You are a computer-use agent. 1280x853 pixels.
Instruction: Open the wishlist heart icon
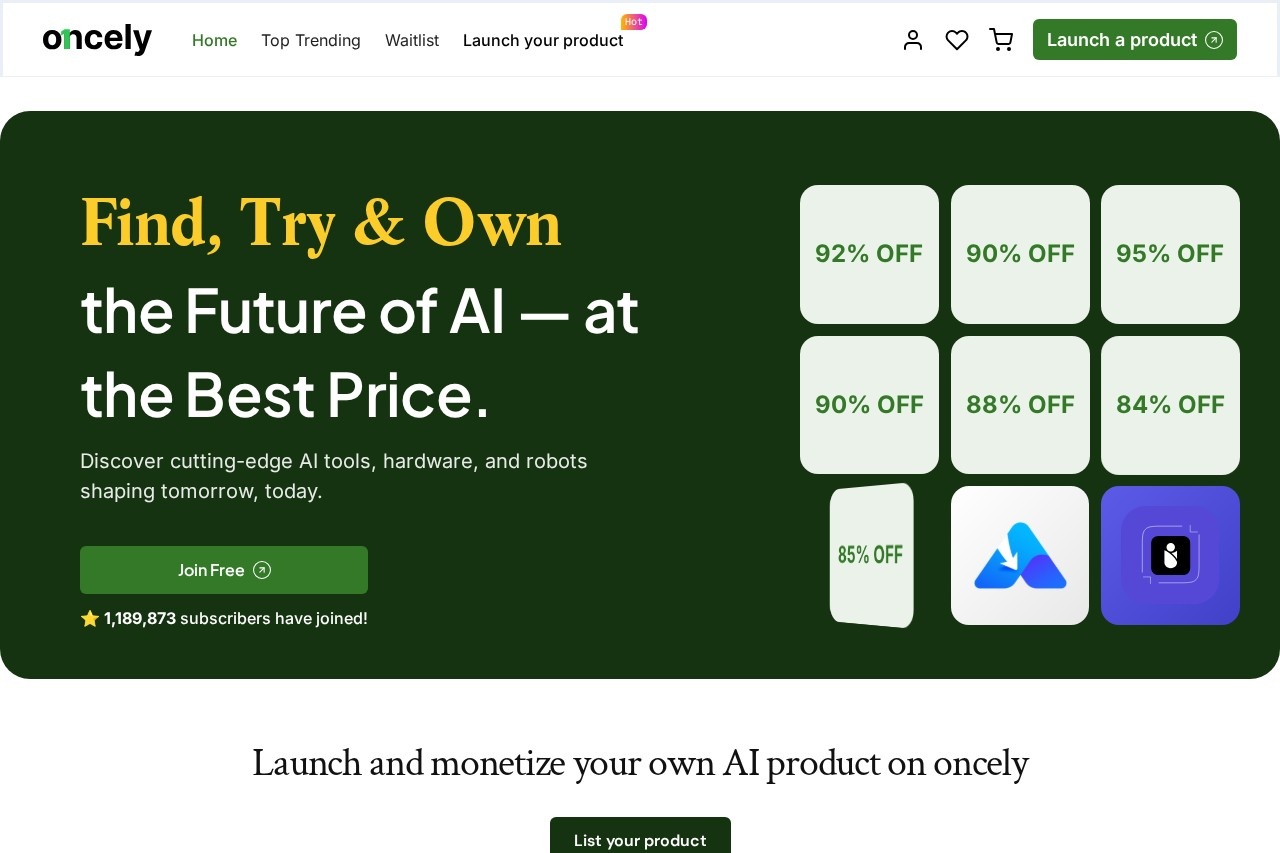957,40
